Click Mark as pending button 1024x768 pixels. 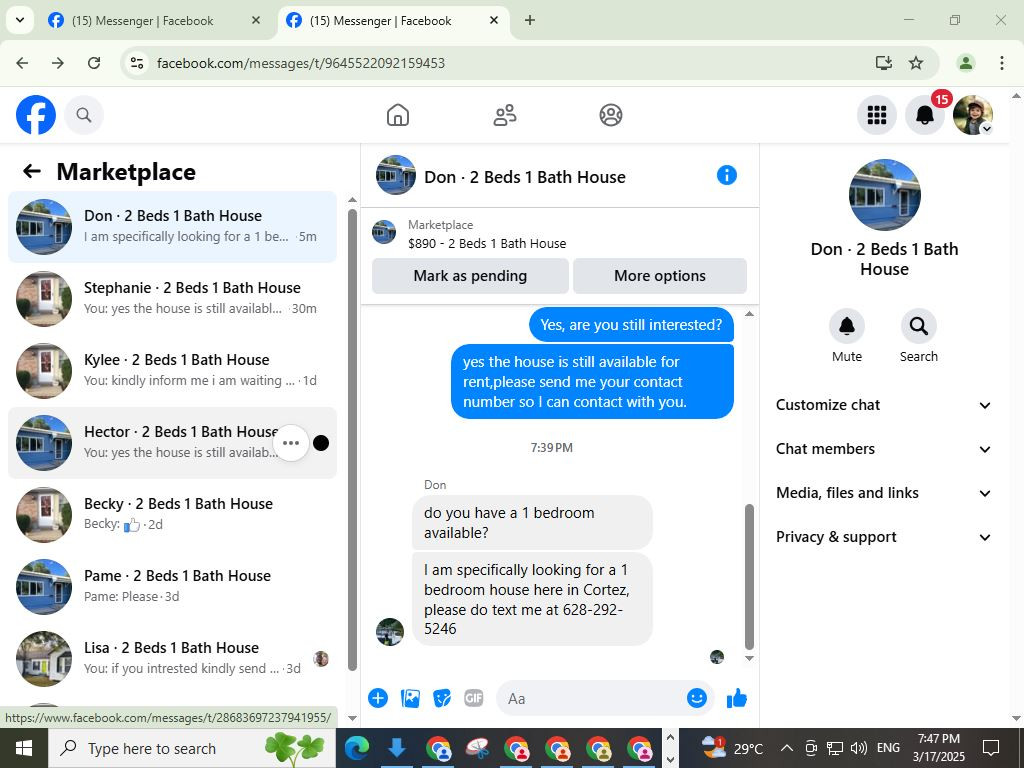point(470,276)
